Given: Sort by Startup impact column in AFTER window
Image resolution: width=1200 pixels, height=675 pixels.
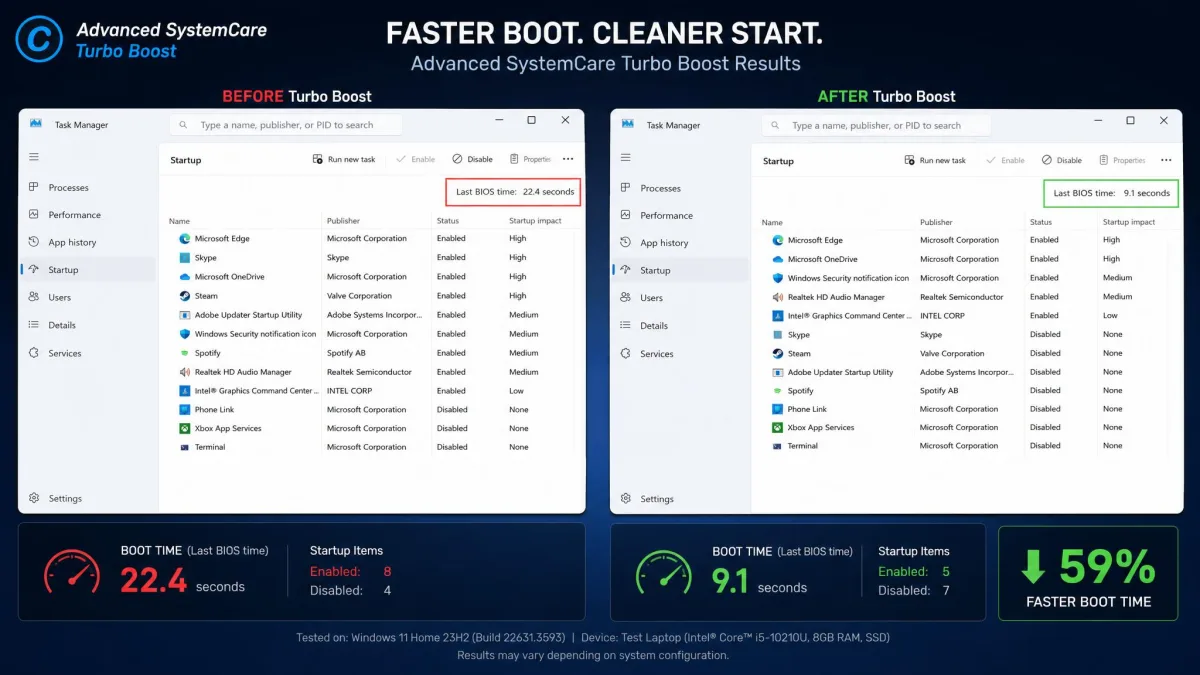Looking at the screenshot, I should (x=1129, y=222).
